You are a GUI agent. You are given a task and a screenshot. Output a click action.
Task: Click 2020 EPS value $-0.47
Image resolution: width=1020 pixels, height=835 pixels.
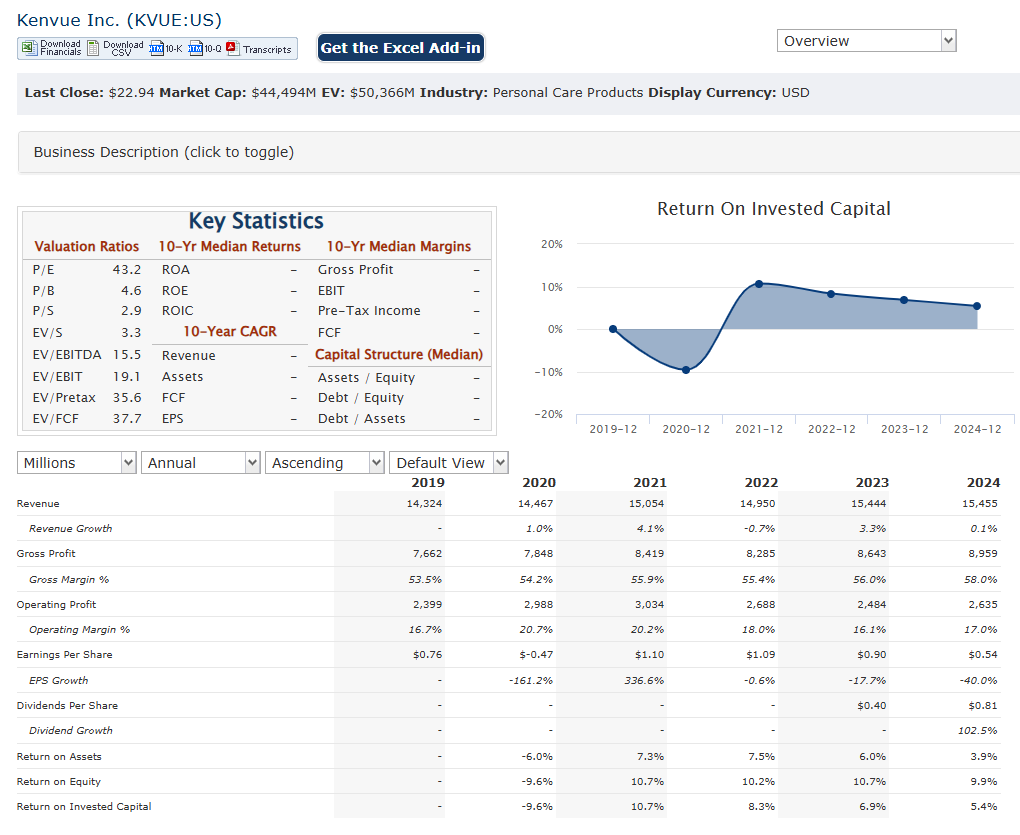tap(536, 655)
